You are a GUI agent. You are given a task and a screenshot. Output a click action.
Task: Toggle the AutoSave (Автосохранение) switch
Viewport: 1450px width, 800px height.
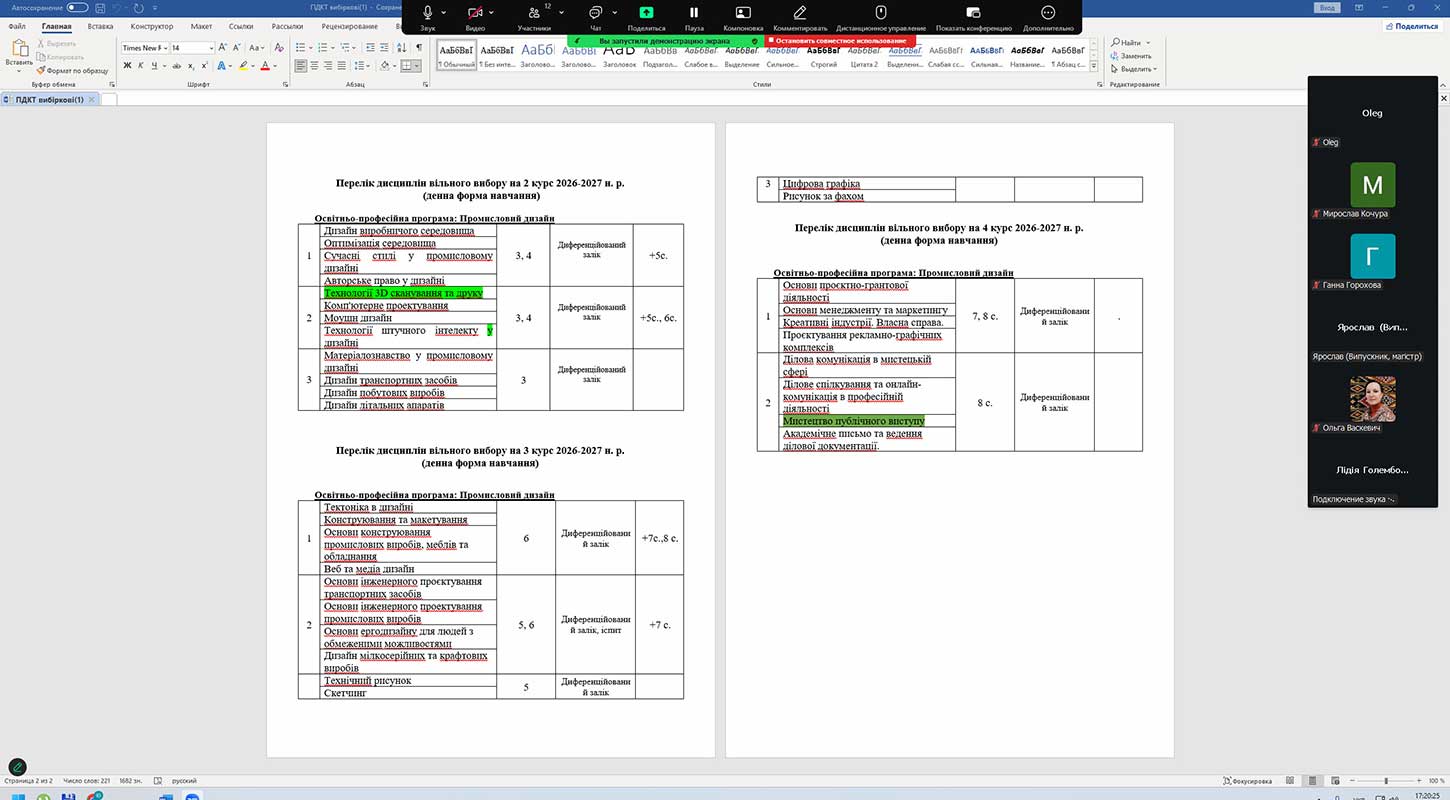pos(78,7)
